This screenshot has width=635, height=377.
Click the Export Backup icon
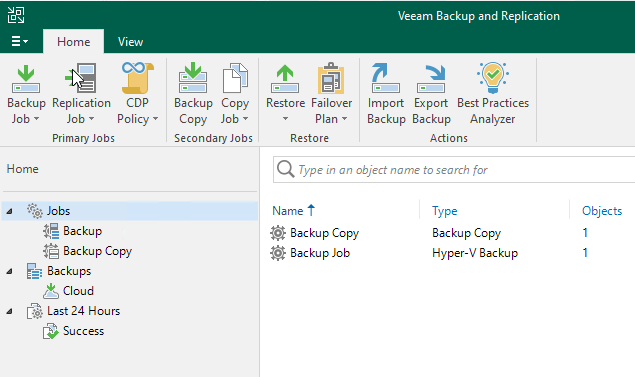pos(431,79)
